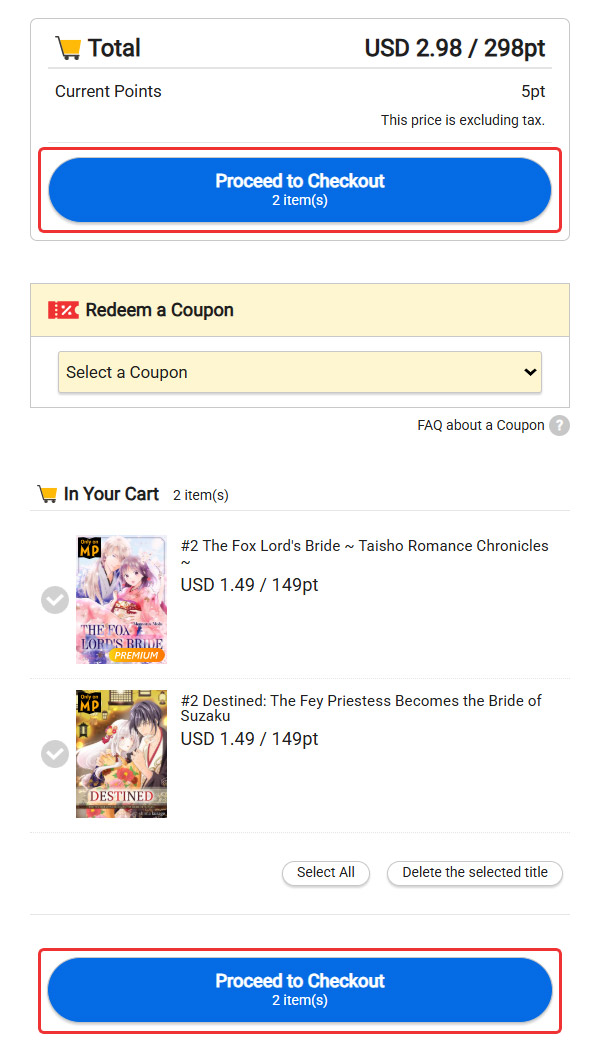This screenshot has height=1062, width=600.
Task: Click the MP badge on the Destined cover
Action: (92, 702)
